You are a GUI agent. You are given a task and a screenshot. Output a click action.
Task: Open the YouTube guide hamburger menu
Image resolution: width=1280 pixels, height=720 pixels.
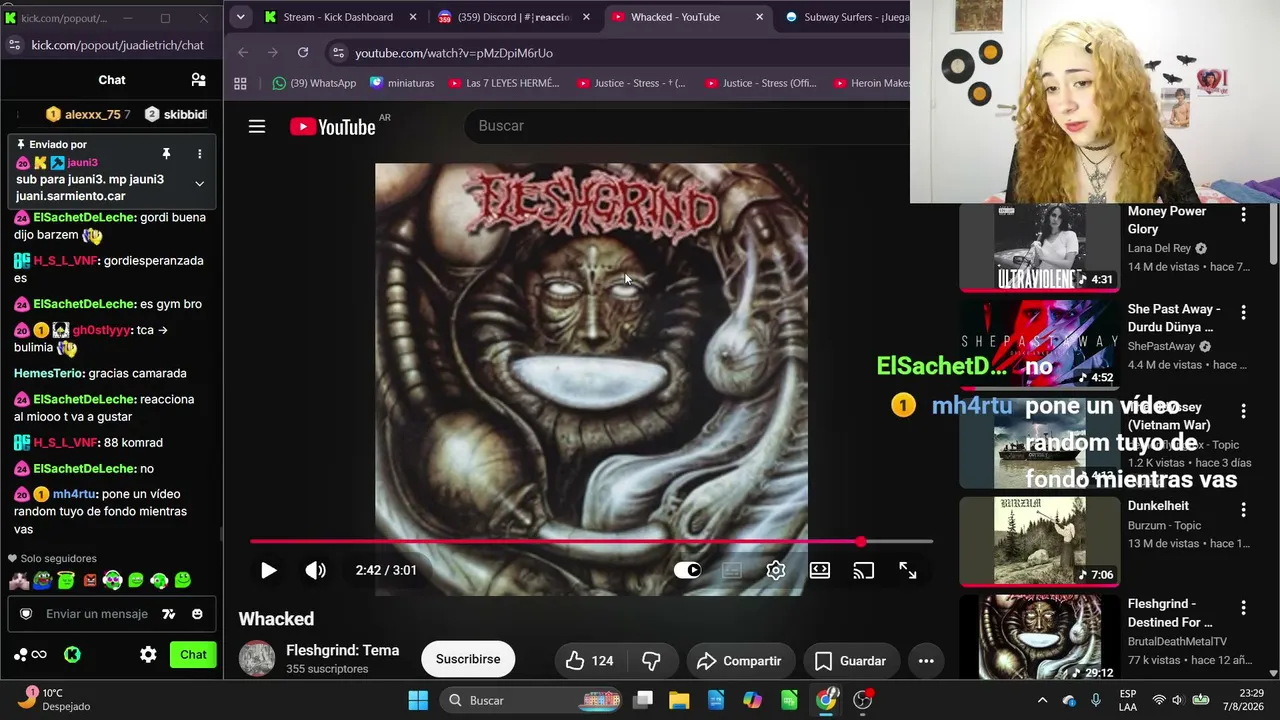pyautogui.click(x=257, y=126)
